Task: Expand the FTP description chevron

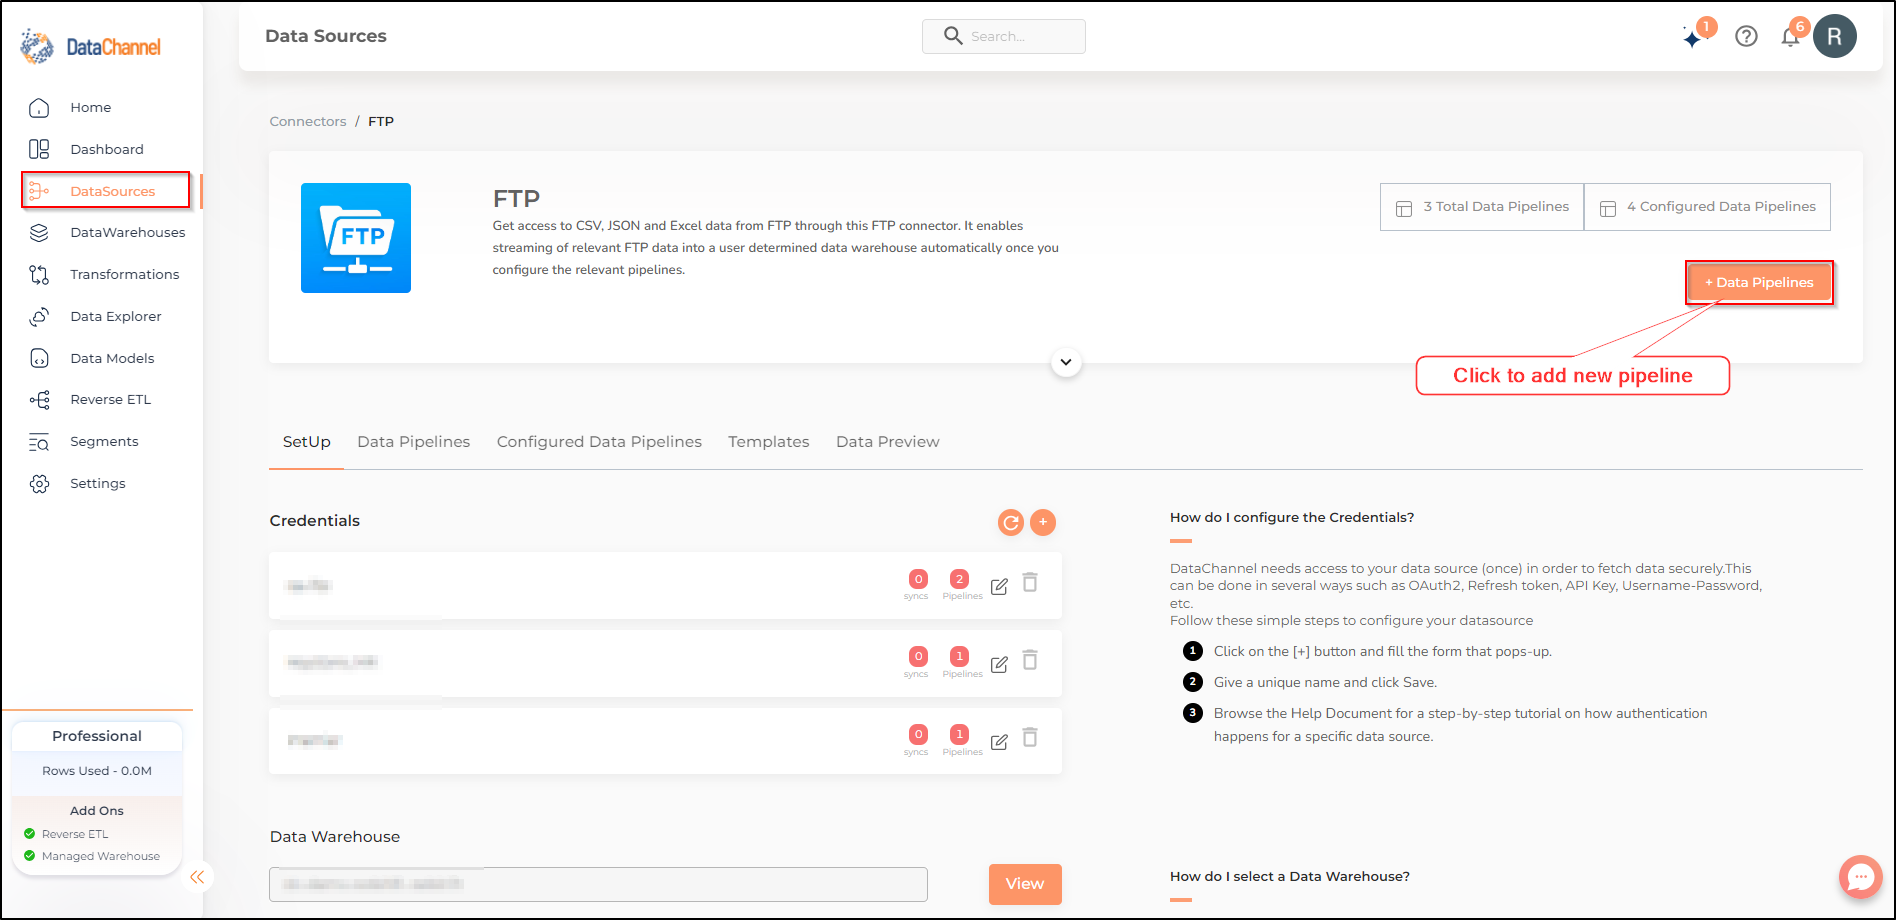Action: point(1066,362)
